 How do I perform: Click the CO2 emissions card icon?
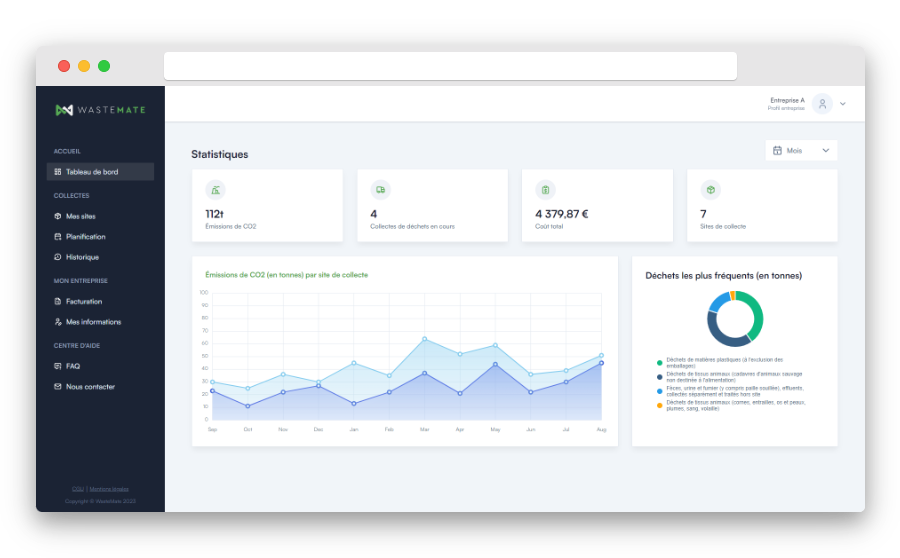pos(215,189)
